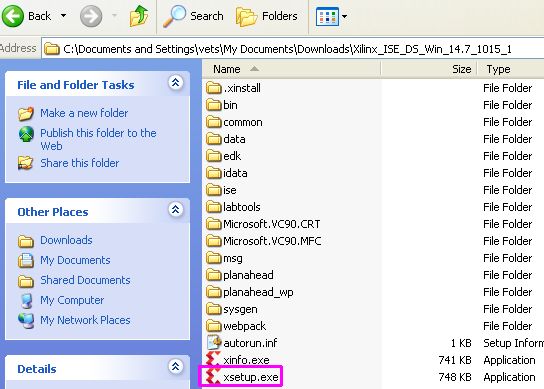Open My Documents in Other Places
The height and width of the screenshot is (389, 544).
pos(75,260)
